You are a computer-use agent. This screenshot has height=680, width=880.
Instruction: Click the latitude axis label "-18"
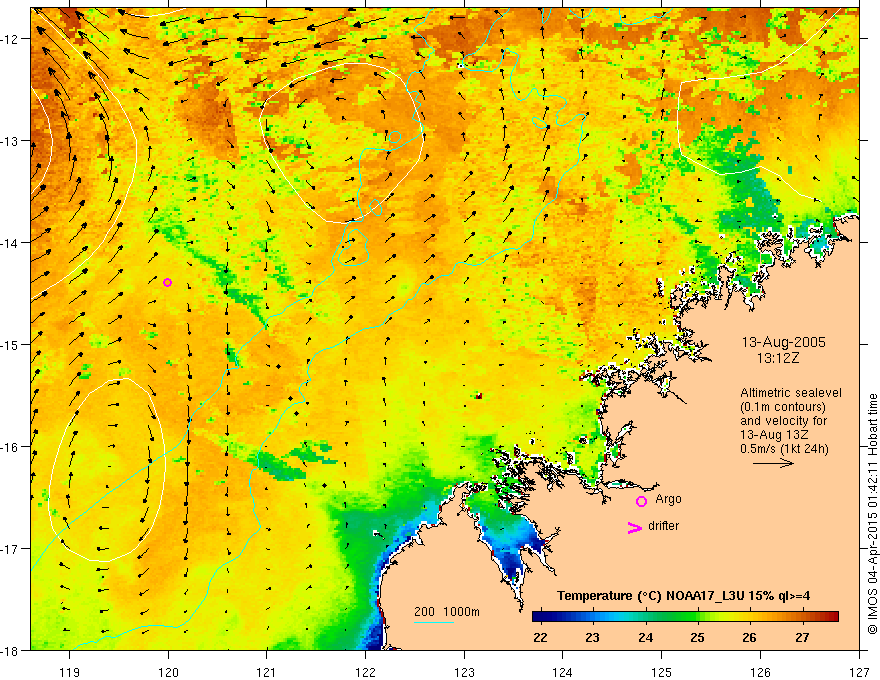(x=11, y=650)
